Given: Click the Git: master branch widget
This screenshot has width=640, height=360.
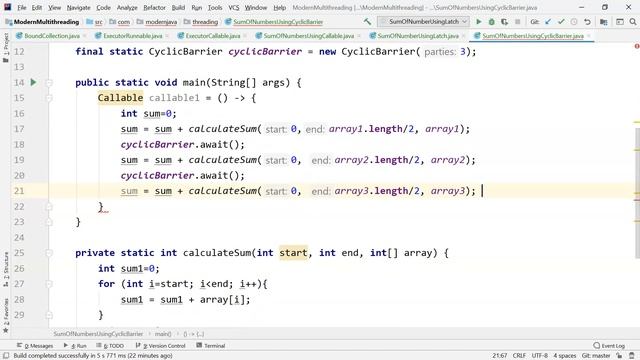Looking at the screenshot, I should point(596,356).
